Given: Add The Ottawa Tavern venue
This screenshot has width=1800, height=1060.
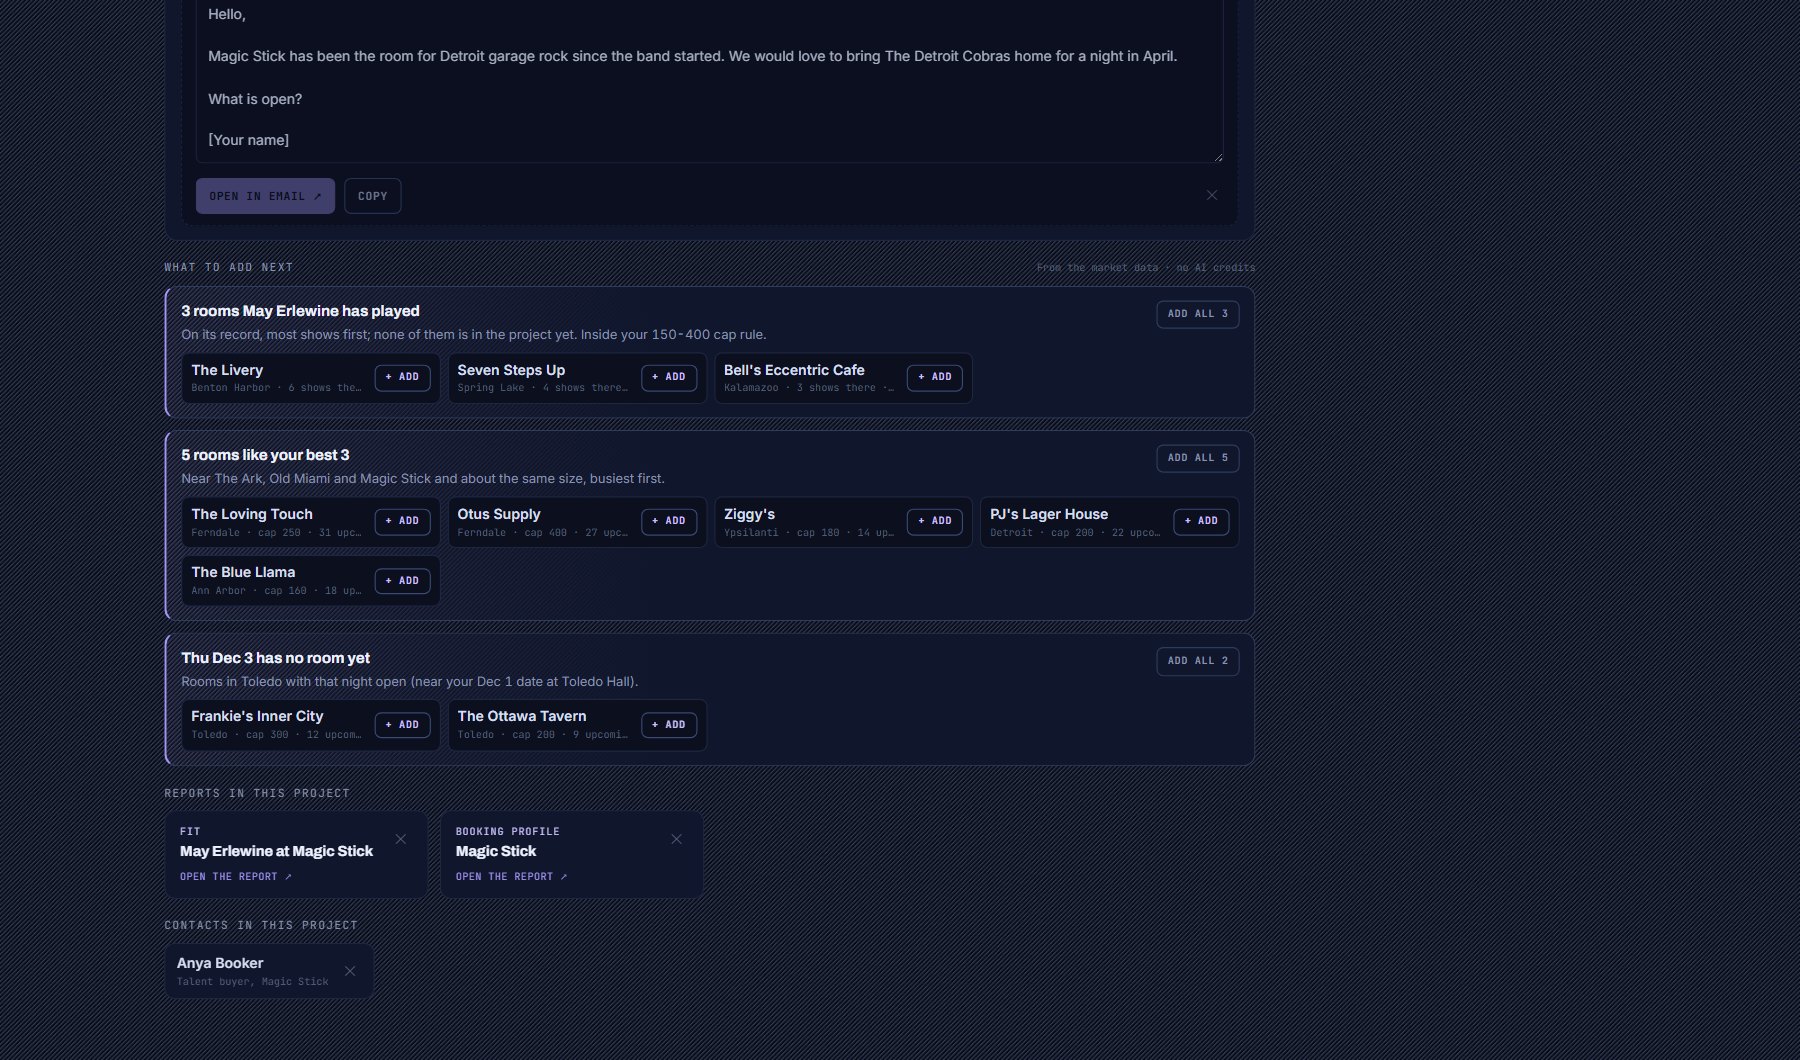Looking at the screenshot, I should coord(669,725).
